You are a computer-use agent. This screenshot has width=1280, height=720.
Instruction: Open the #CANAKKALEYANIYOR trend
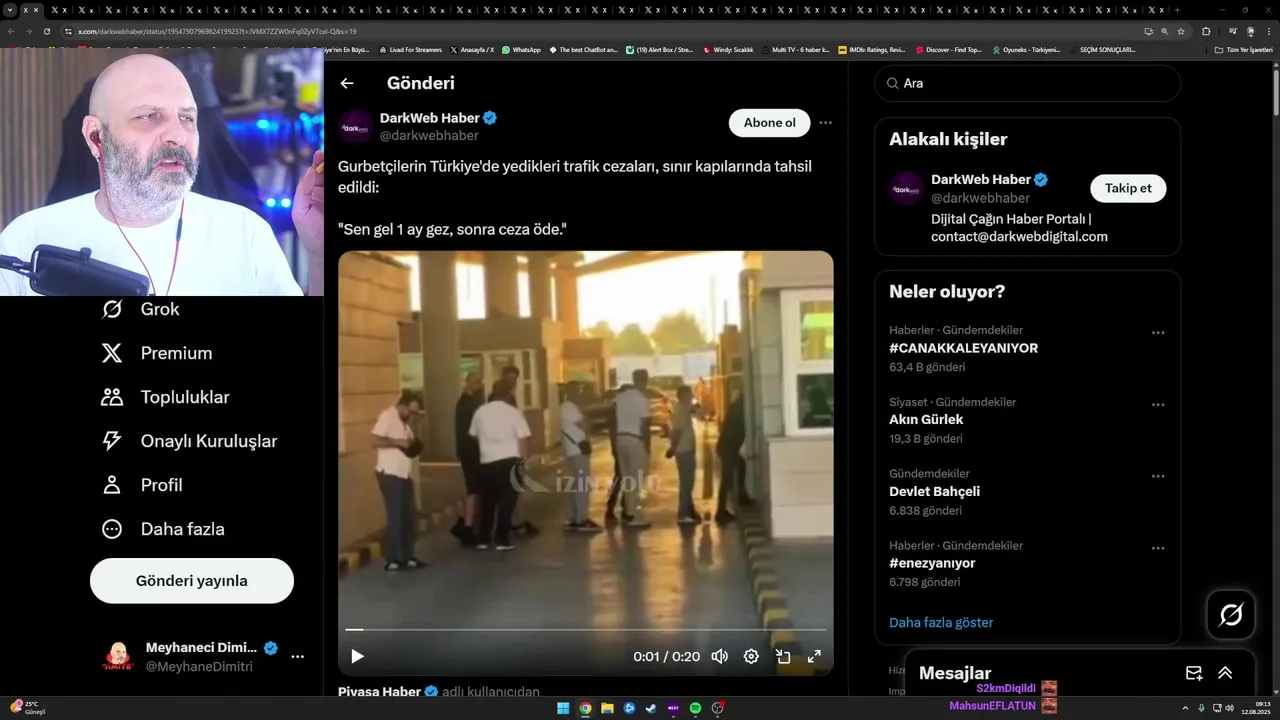pyautogui.click(x=963, y=348)
